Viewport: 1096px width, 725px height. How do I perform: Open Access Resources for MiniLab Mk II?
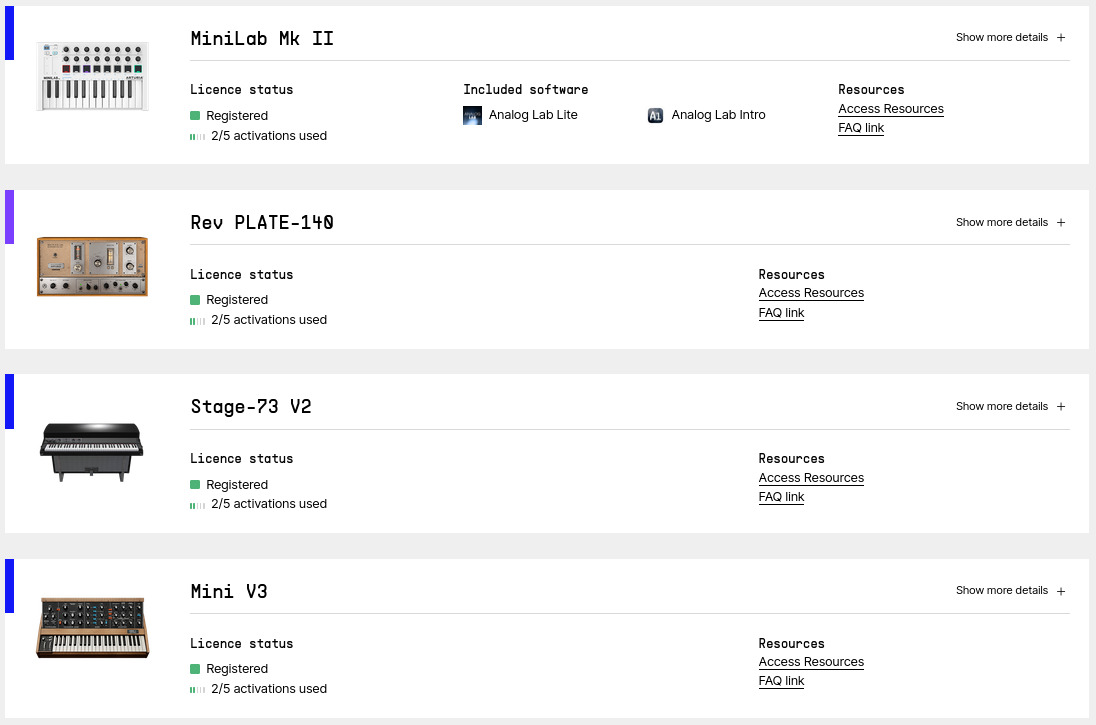[890, 109]
